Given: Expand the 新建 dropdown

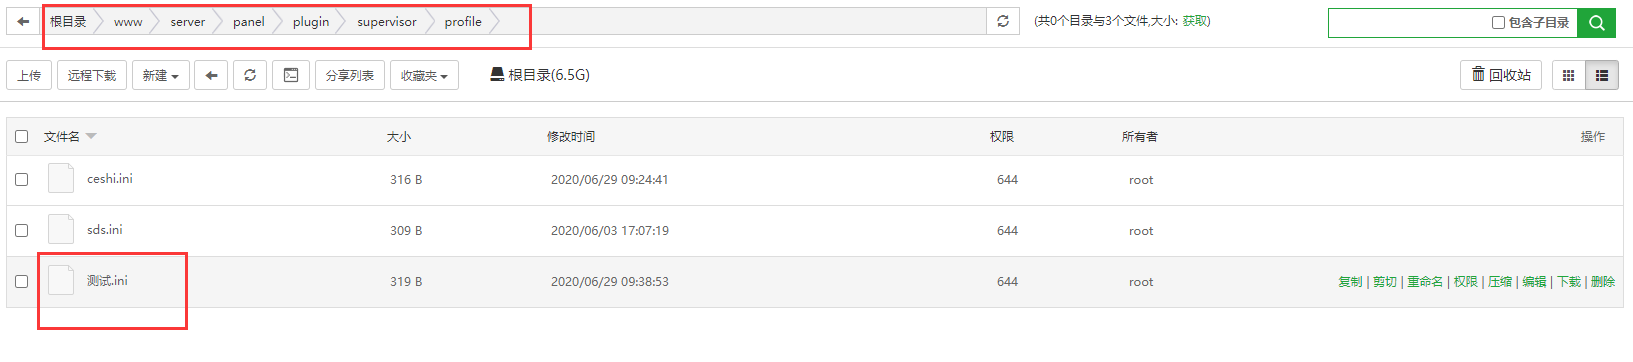Looking at the screenshot, I should point(161,75).
